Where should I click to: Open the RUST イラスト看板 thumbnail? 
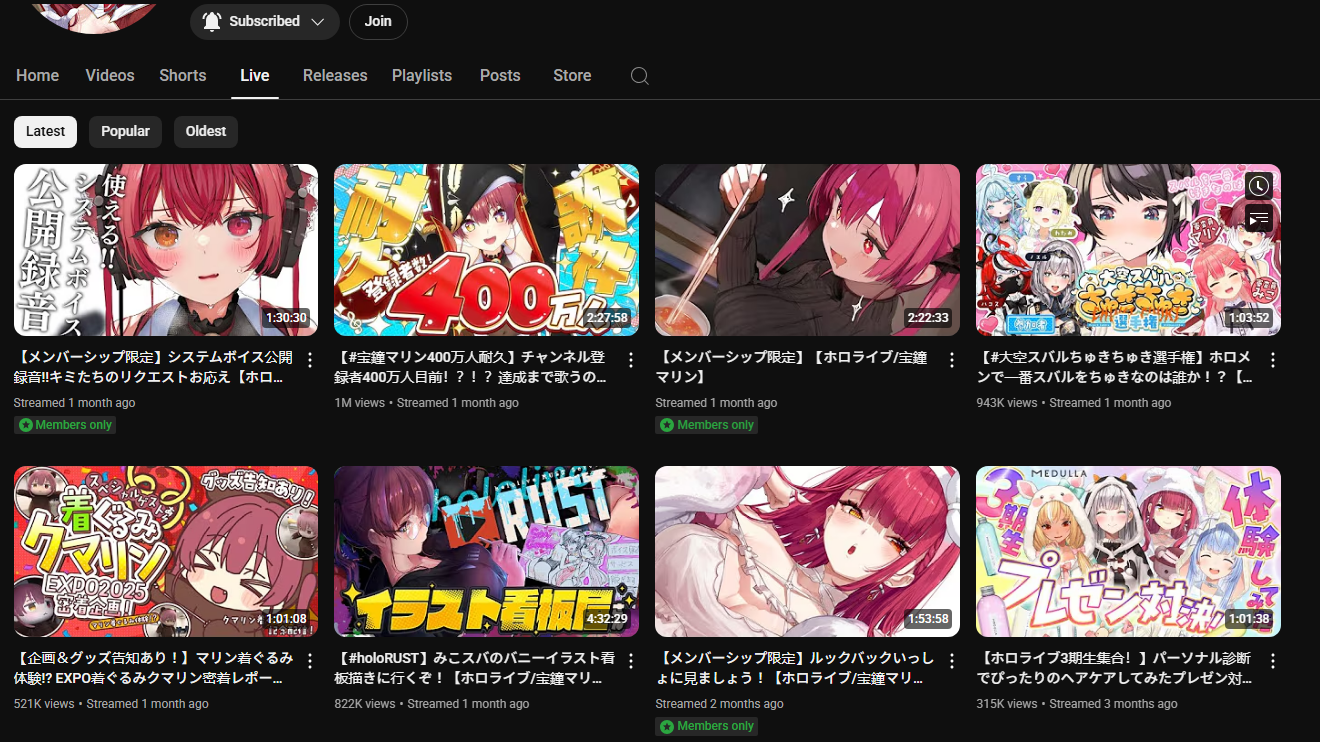[x=486, y=551]
